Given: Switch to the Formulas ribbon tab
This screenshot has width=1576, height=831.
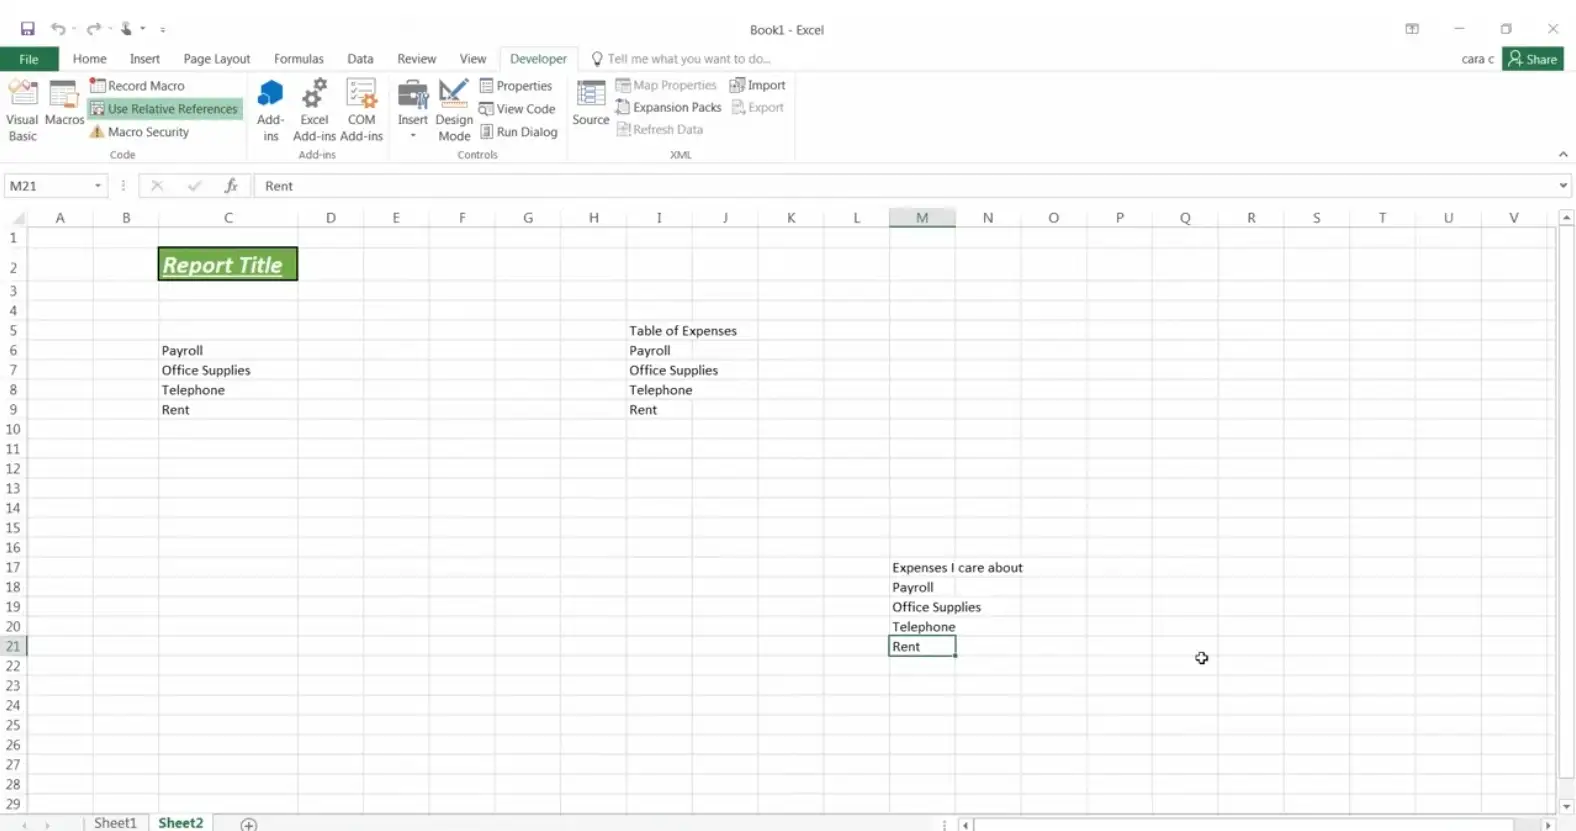Looking at the screenshot, I should [x=298, y=59].
